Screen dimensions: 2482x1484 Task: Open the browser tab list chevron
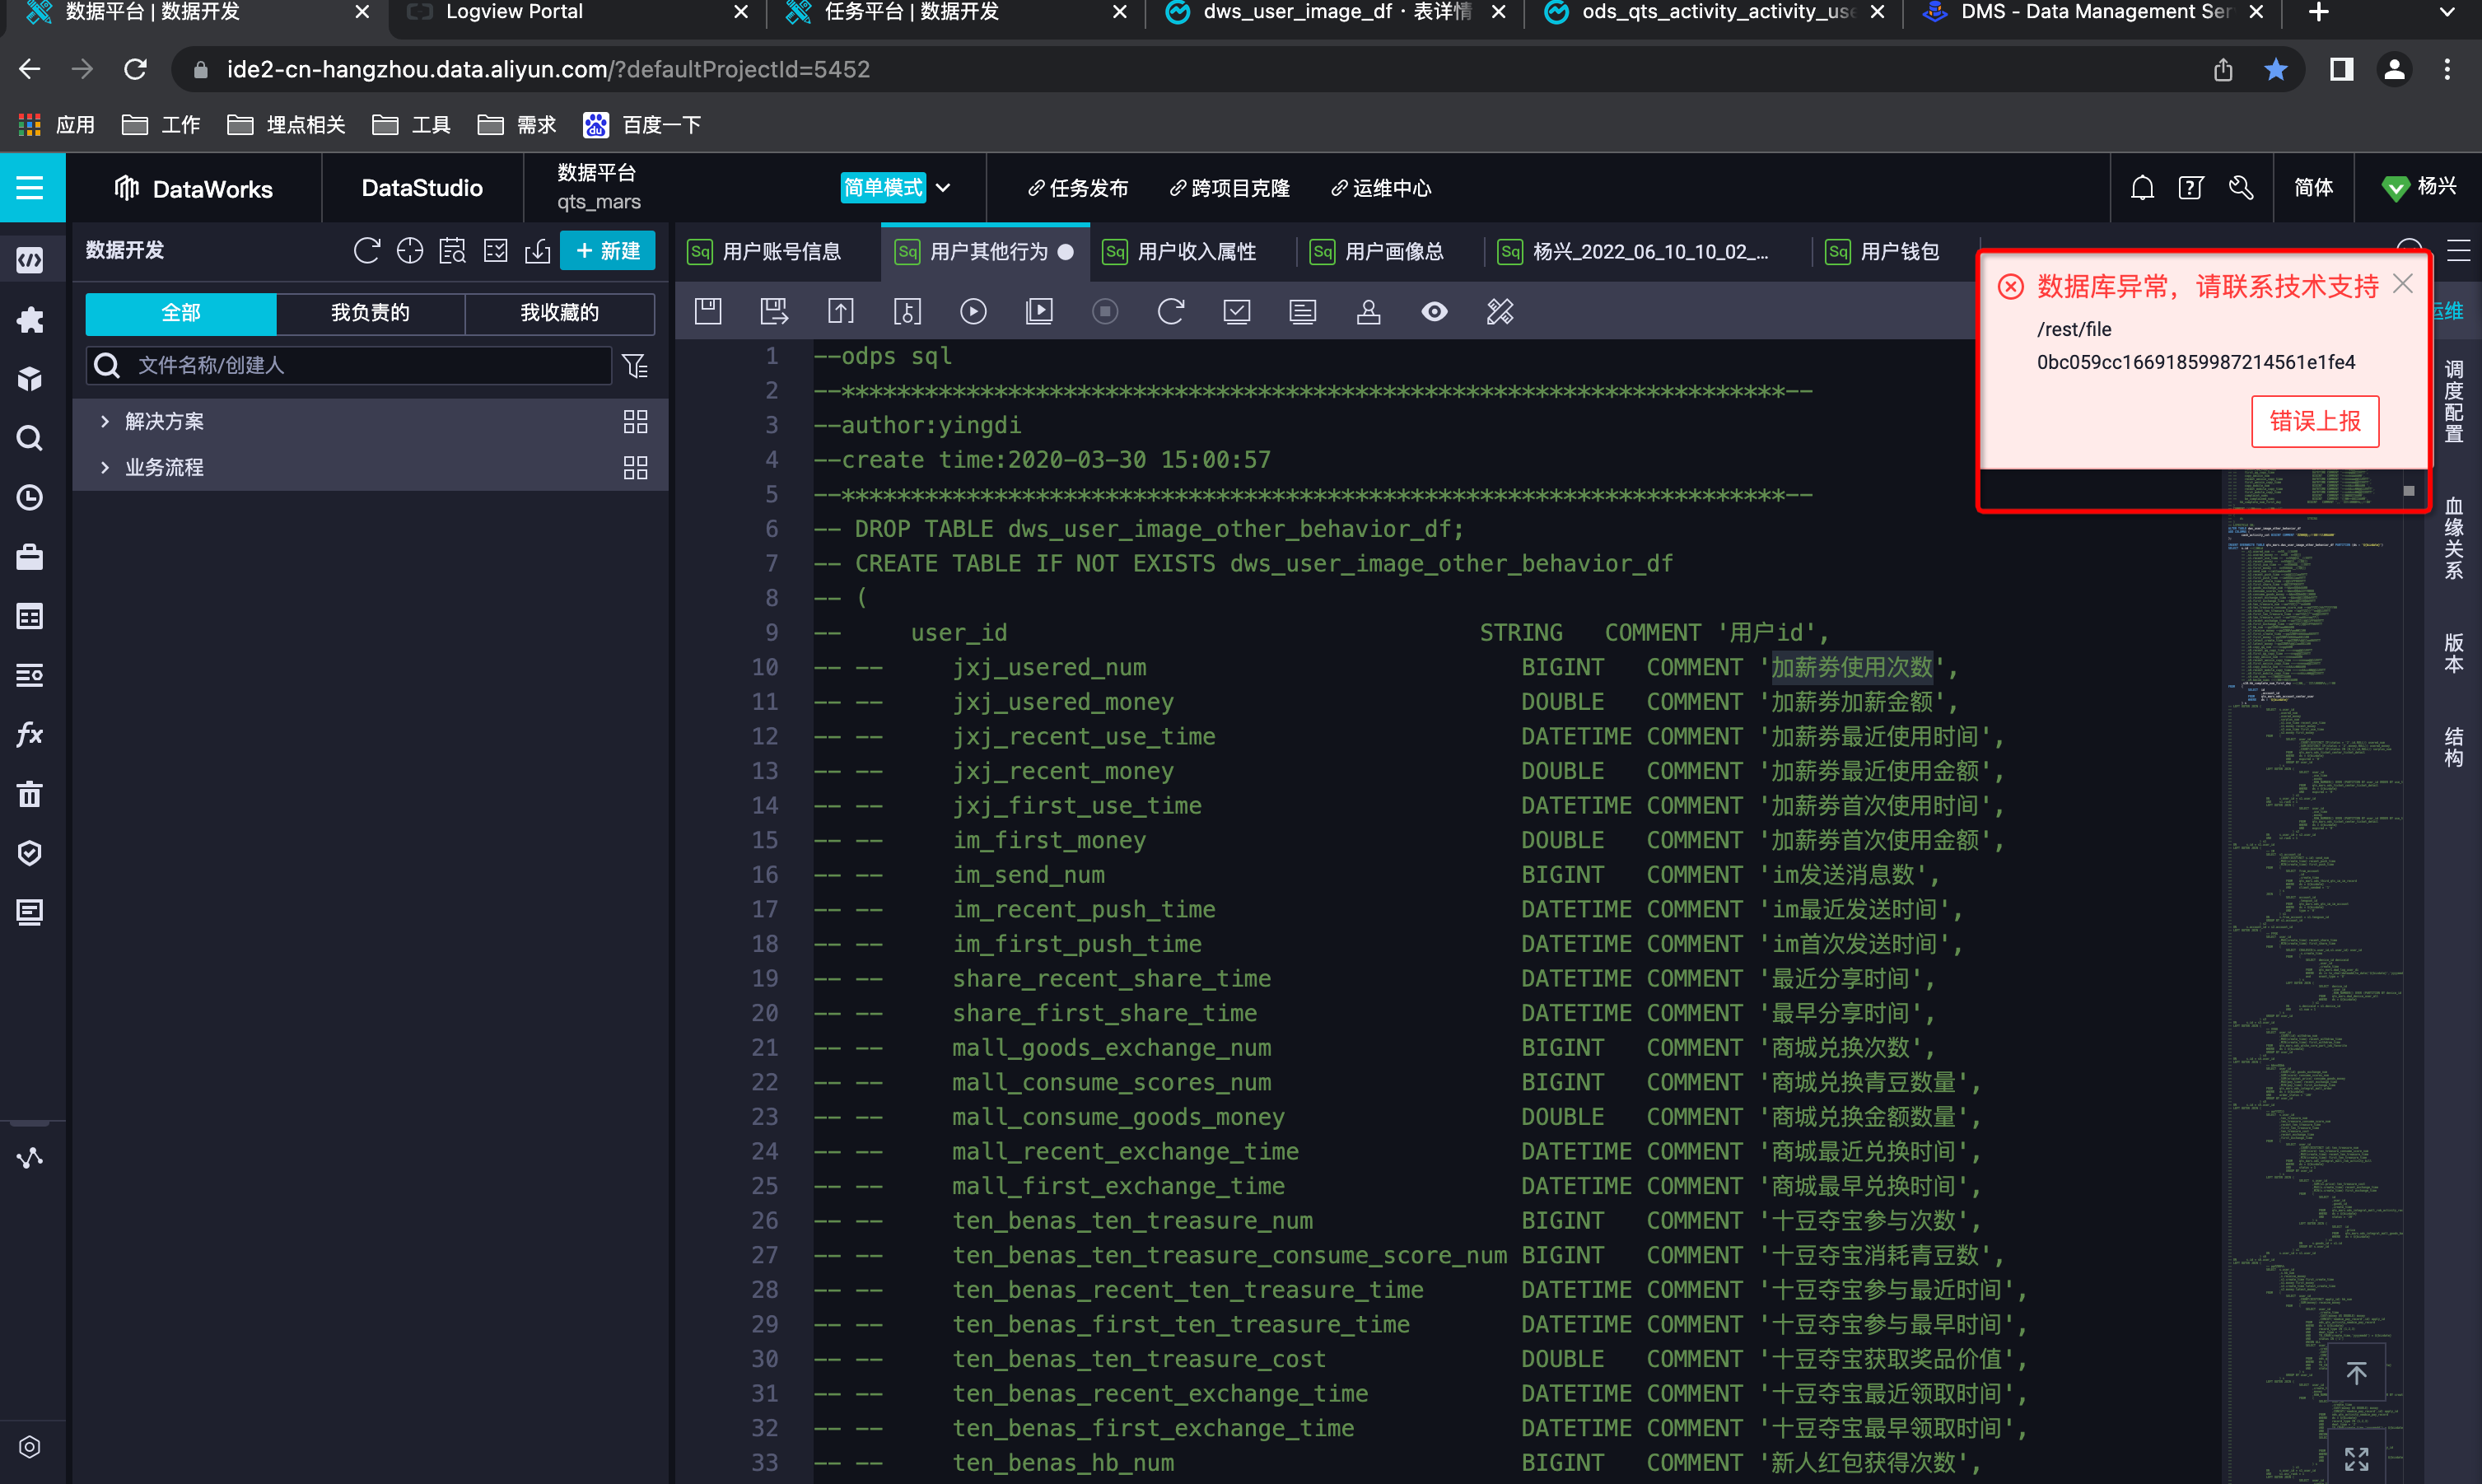(x=2447, y=12)
